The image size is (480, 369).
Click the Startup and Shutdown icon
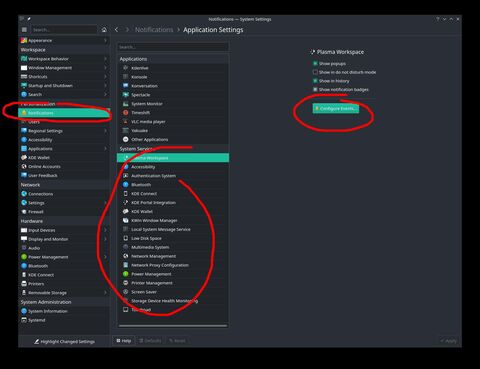24,85
